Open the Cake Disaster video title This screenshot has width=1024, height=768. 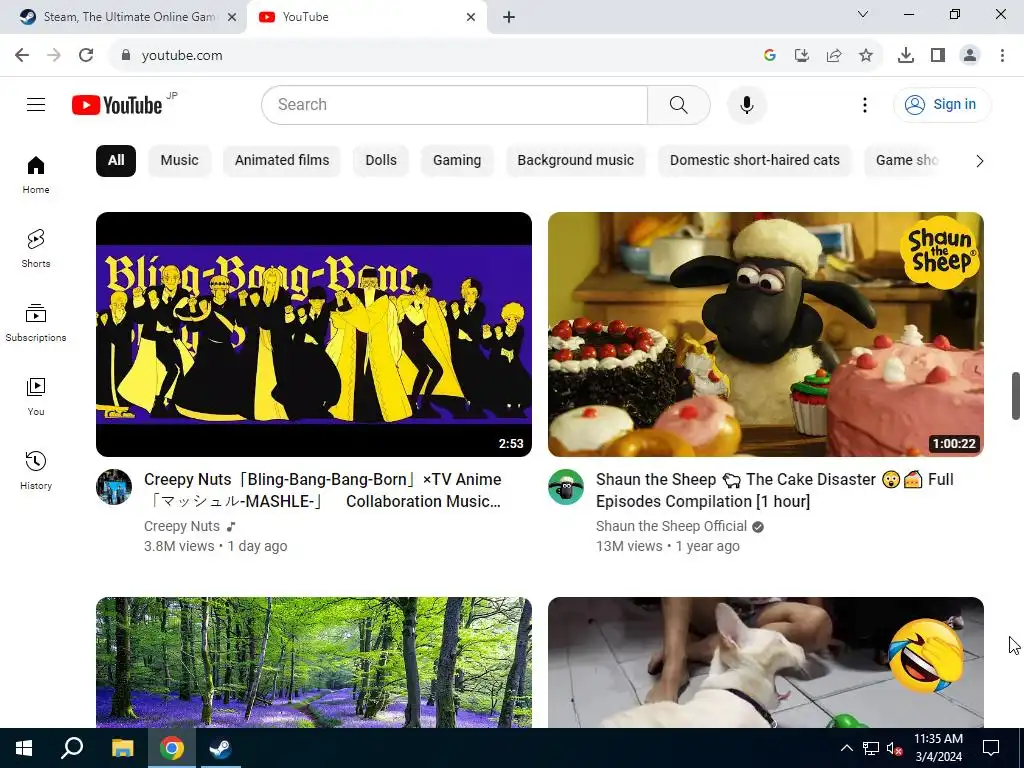pyautogui.click(x=775, y=490)
